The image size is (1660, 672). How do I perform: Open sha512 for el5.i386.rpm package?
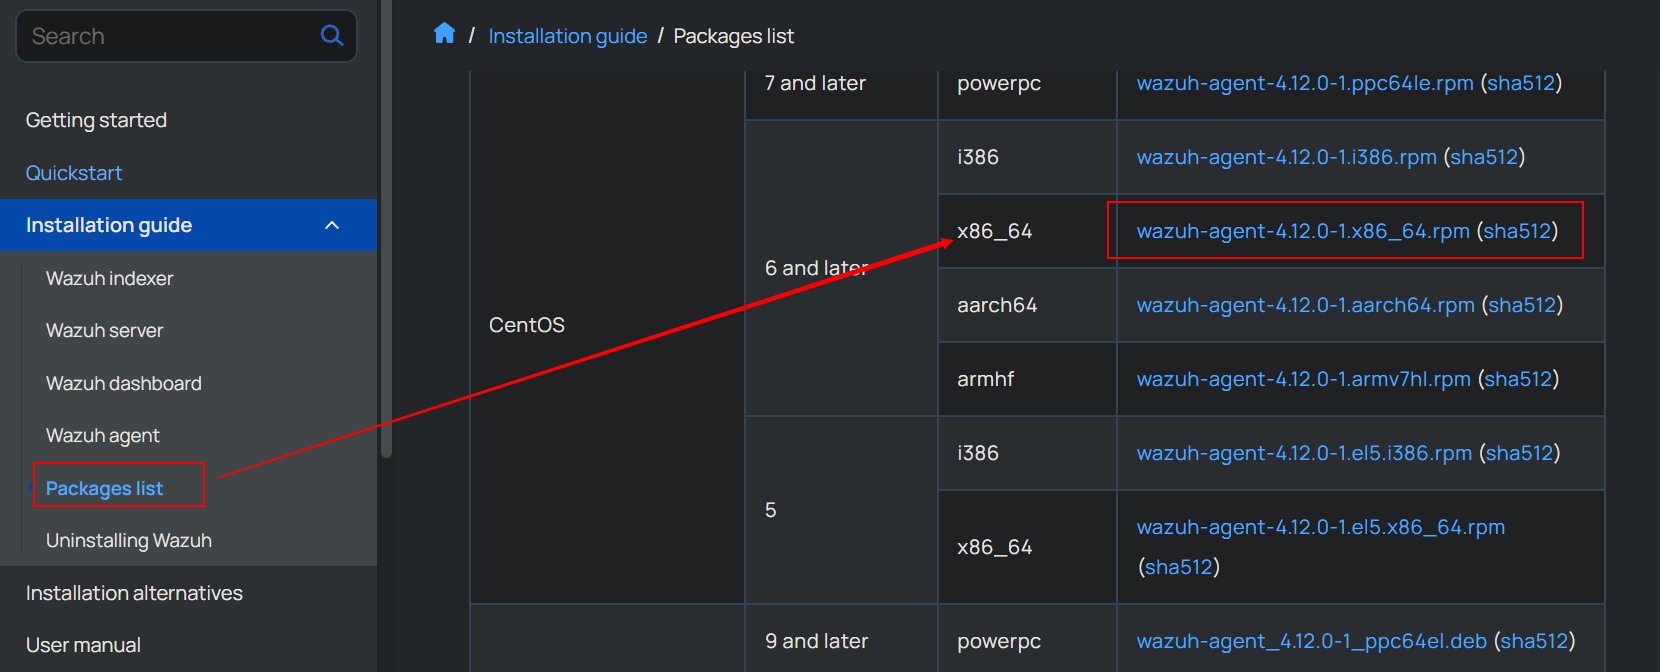pos(1519,453)
